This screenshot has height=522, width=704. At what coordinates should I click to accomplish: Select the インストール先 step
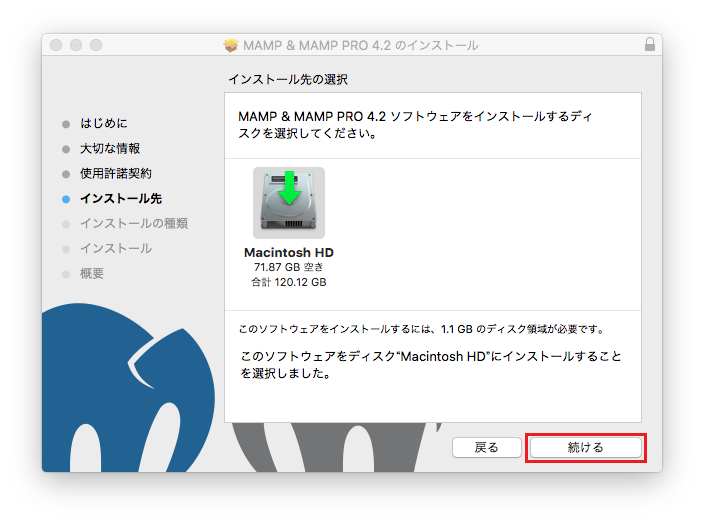tap(121, 199)
